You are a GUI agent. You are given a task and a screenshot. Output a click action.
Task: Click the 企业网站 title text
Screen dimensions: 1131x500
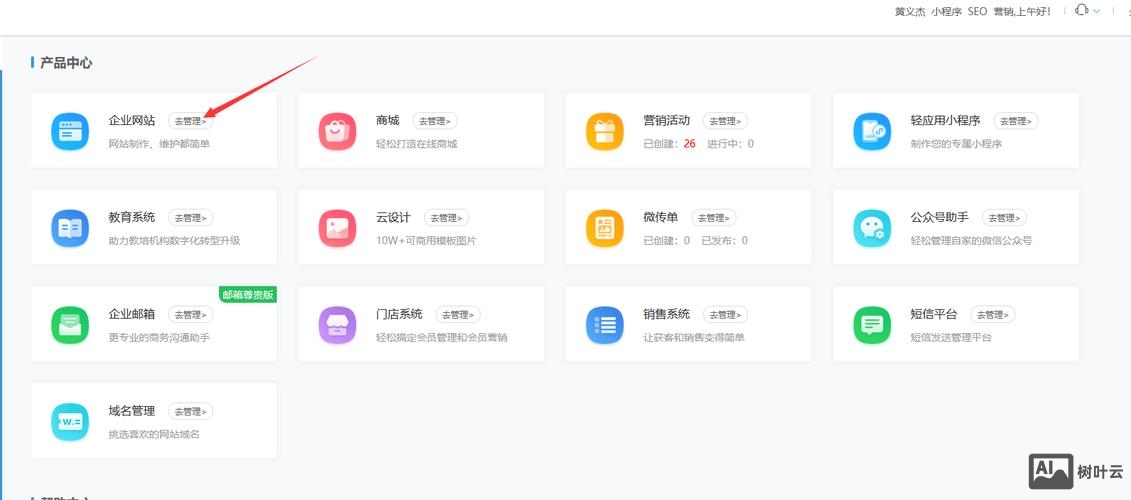(132, 120)
